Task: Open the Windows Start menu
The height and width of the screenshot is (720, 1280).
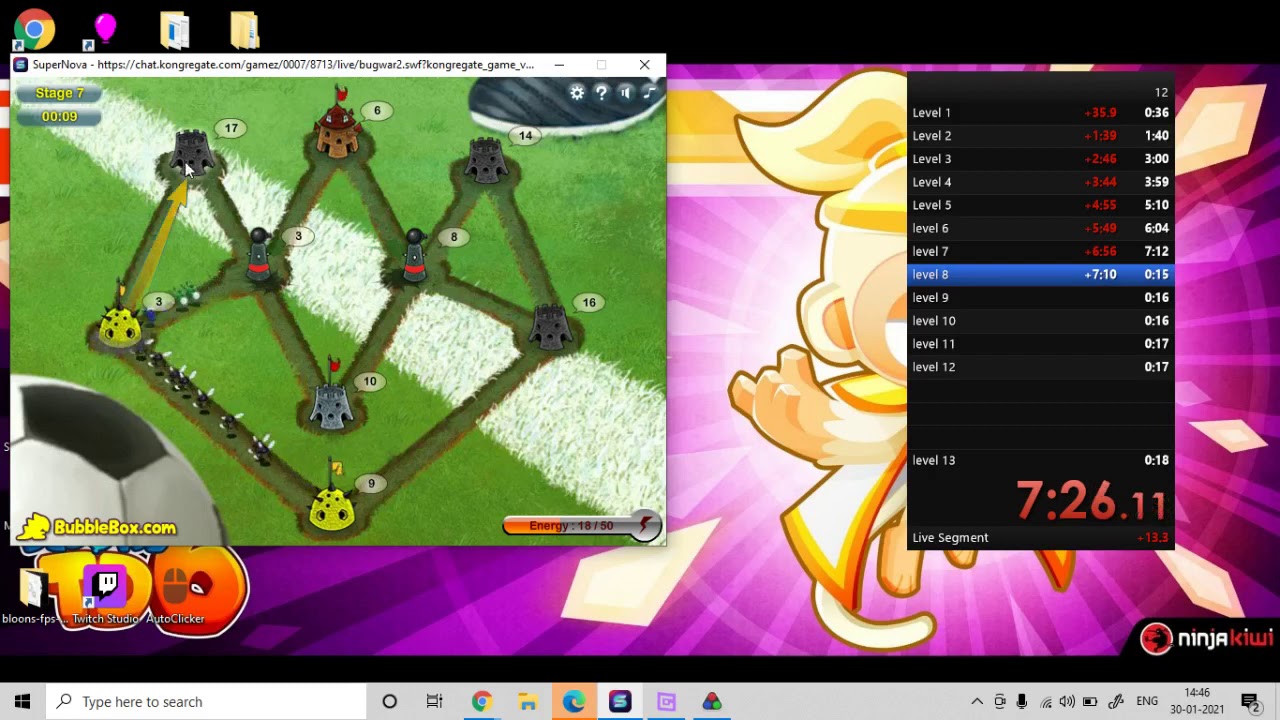Action: [23, 702]
